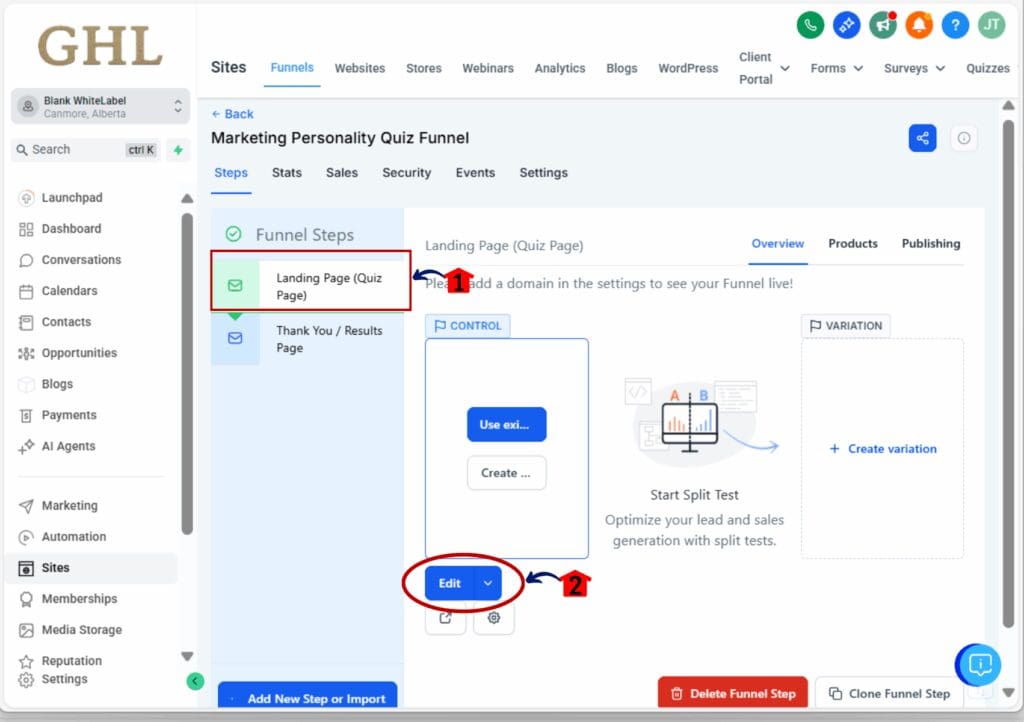
Task: Open page preview external link icon
Action: pyautogui.click(x=445, y=618)
